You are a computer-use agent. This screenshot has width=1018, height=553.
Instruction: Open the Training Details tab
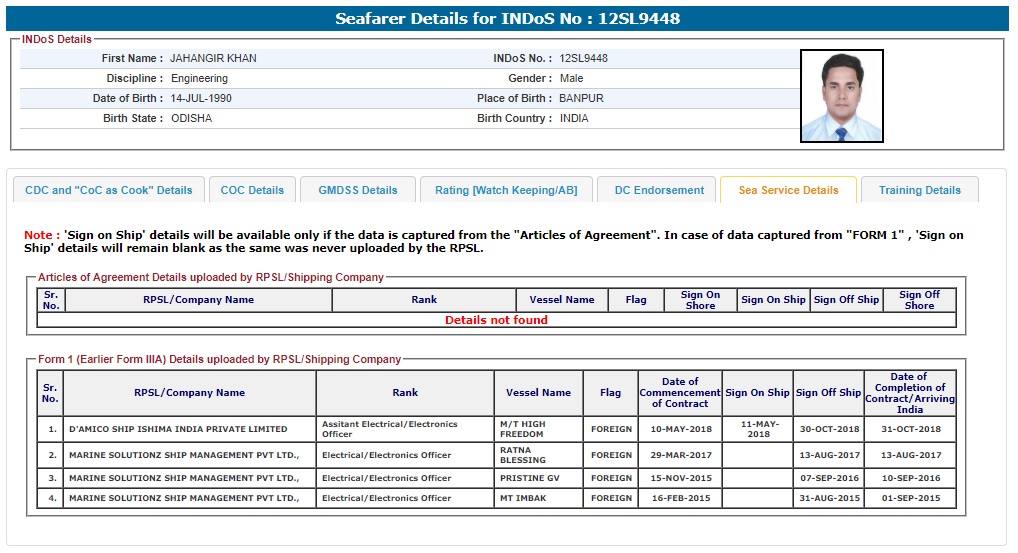click(919, 190)
